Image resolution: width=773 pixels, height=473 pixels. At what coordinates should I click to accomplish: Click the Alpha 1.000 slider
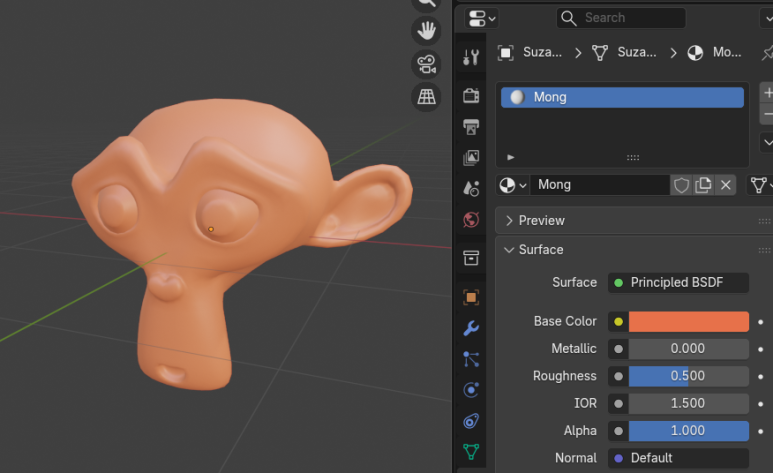click(689, 431)
